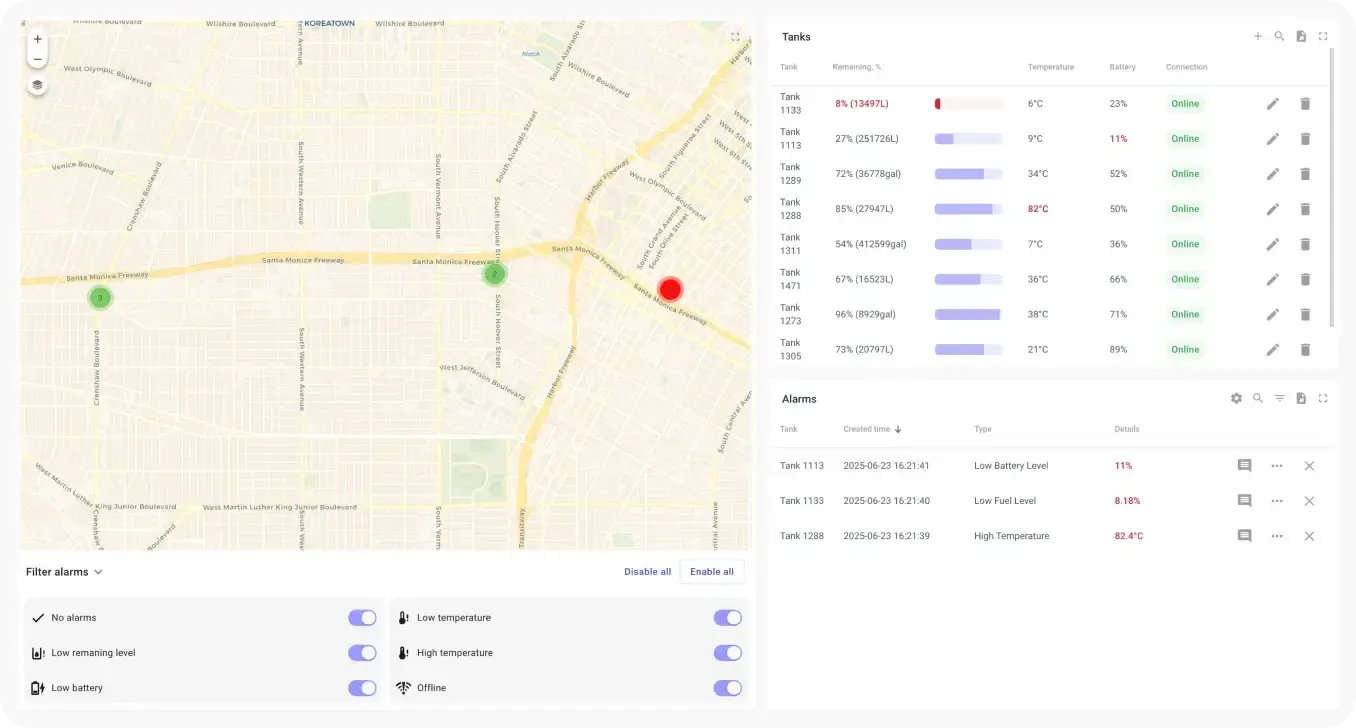Viewport: 1356px width, 728px height.
Task: Search in the Alarms panel
Action: coord(1258,398)
